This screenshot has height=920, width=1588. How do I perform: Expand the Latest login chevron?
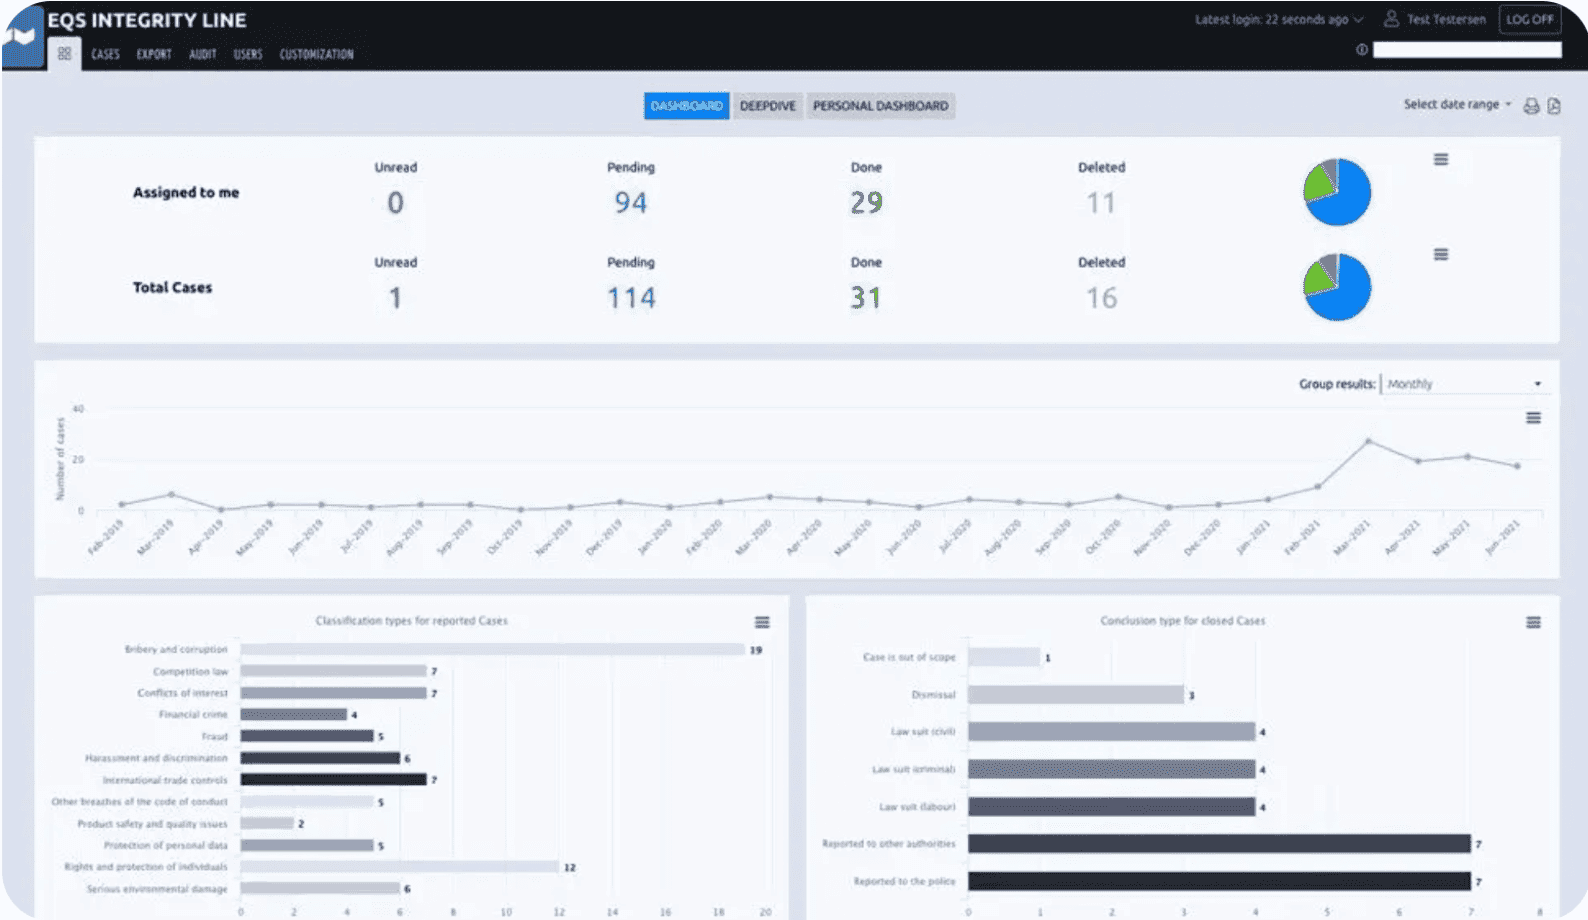[1358, 20]
